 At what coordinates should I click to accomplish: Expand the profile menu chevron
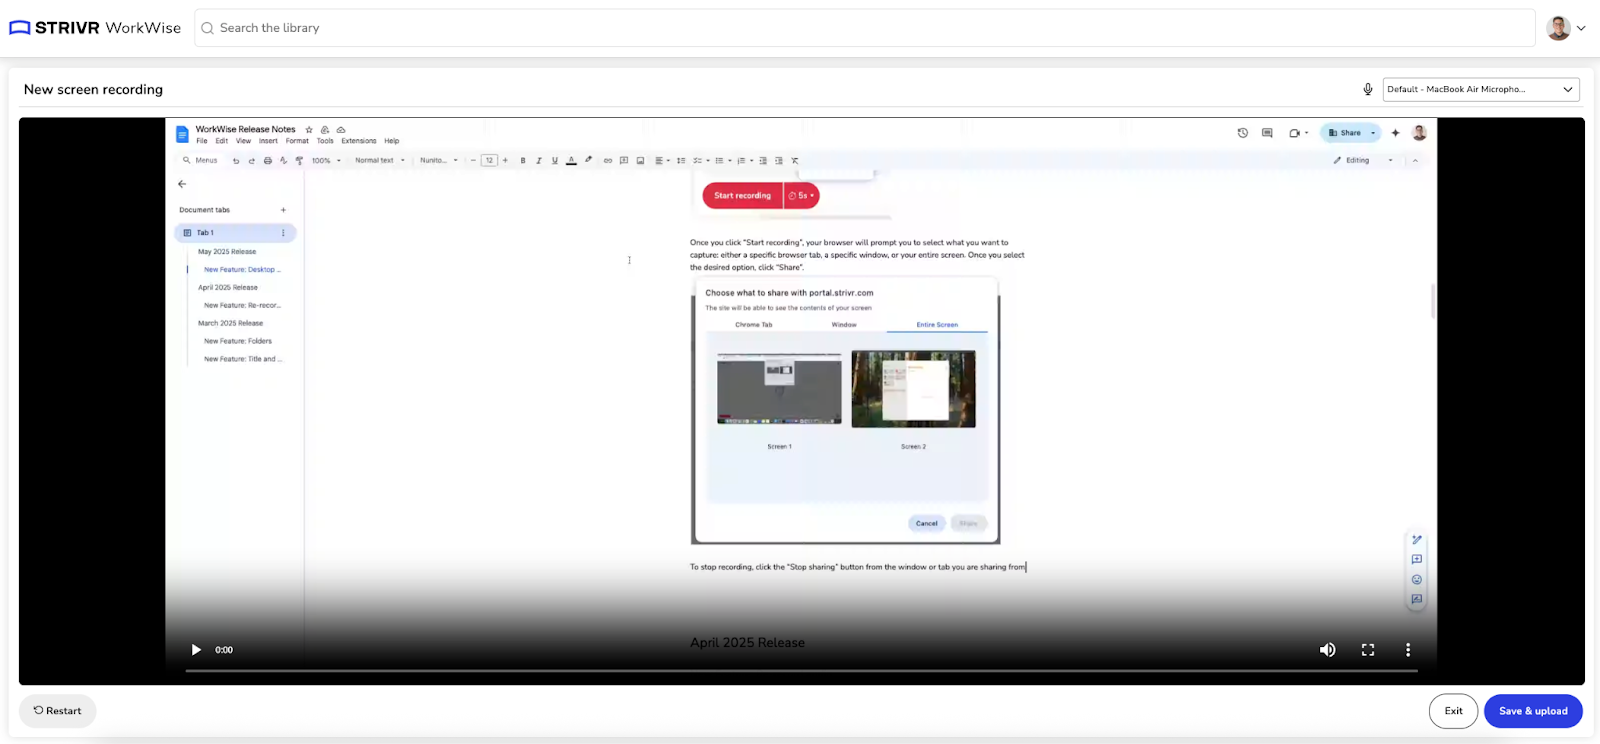pos(1581,28)
